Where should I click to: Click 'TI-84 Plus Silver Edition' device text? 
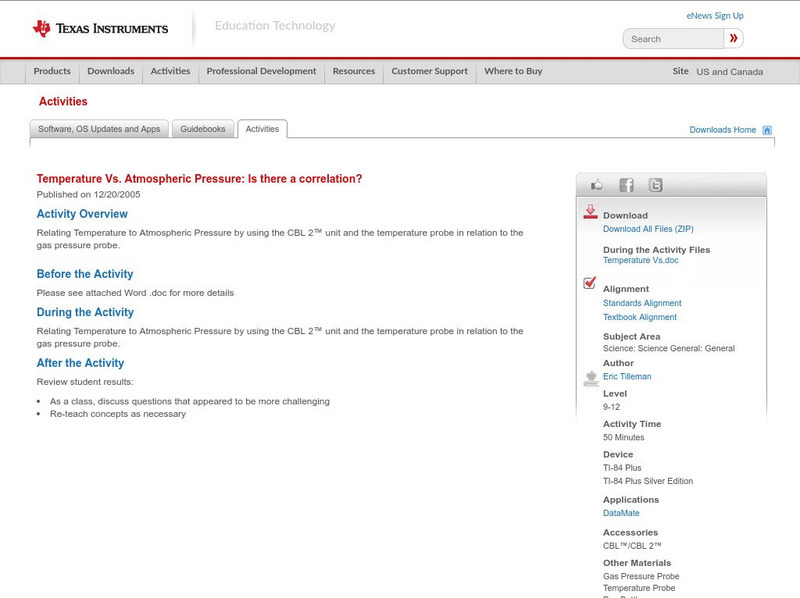tap(648, 481)
